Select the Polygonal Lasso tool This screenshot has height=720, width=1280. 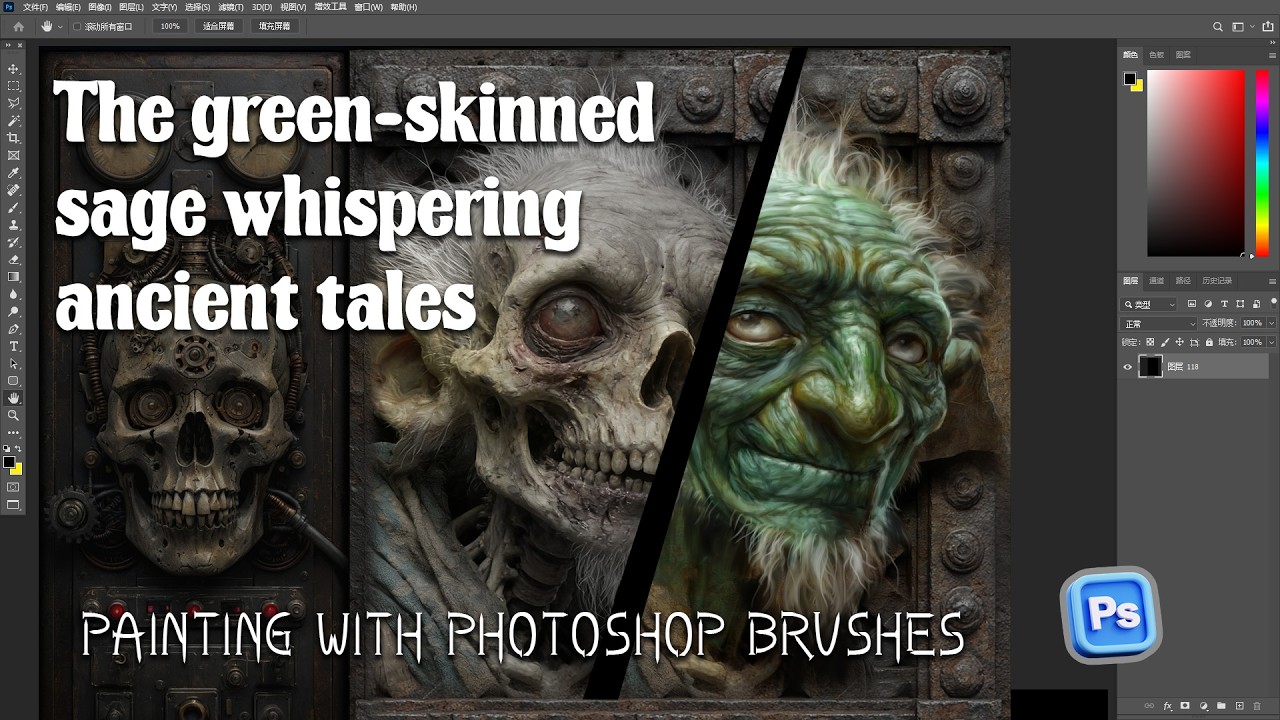tap(14, 103)
